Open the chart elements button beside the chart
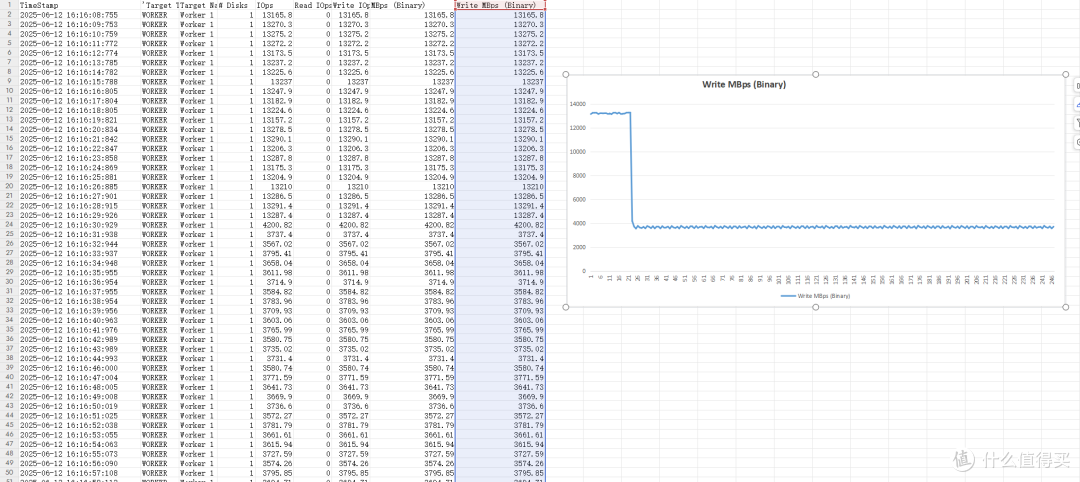Viewport: 1080px width, 482px height. coord(1076,87)
